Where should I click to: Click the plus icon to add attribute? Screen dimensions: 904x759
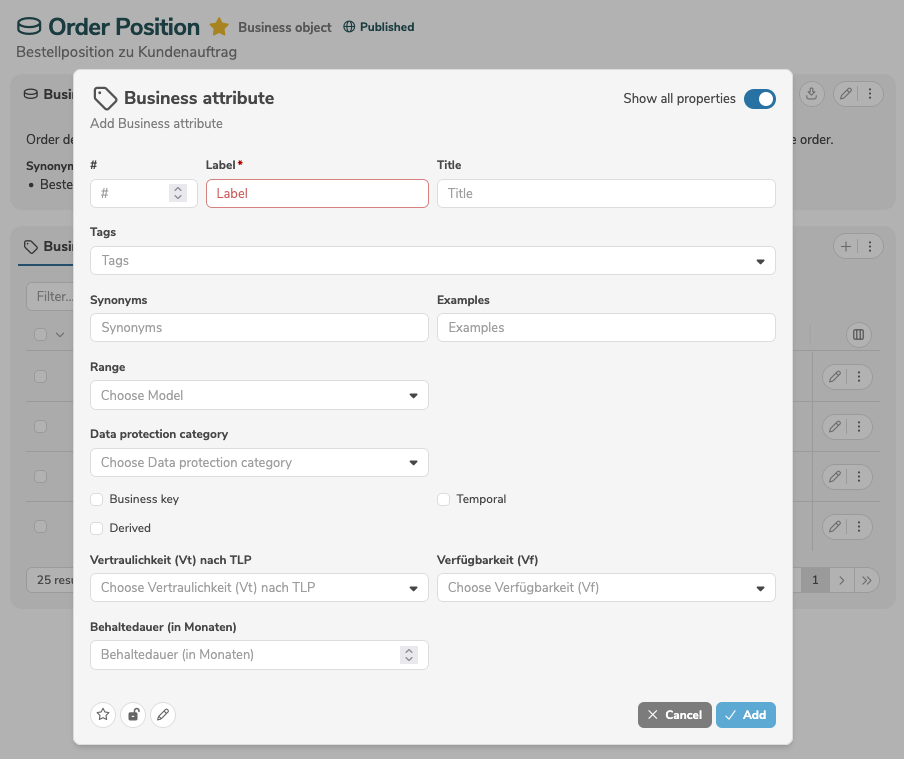click(x=846, y=246)
